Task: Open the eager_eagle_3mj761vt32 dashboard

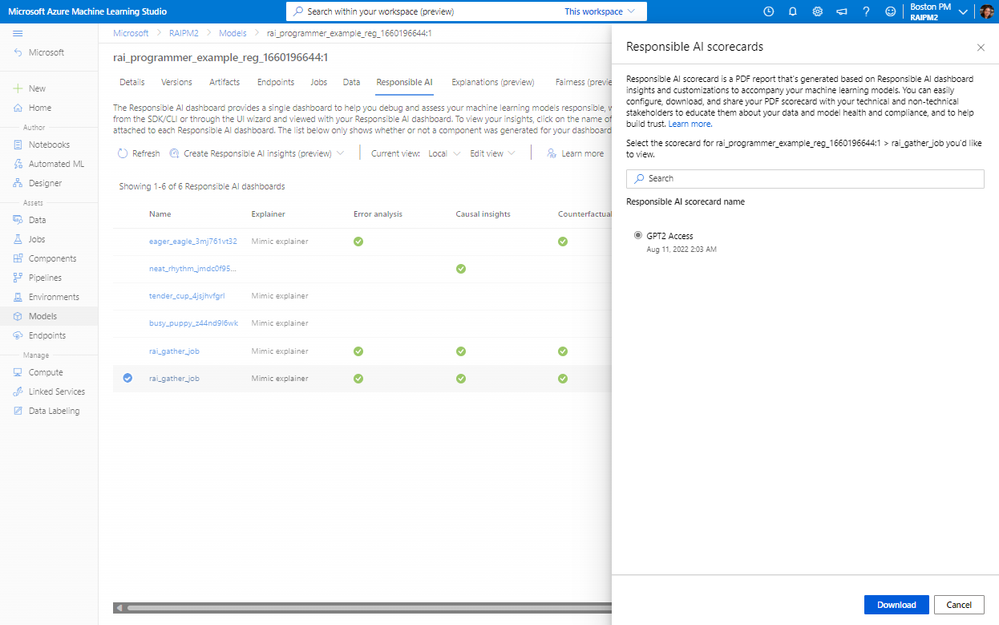Action: 193,241
